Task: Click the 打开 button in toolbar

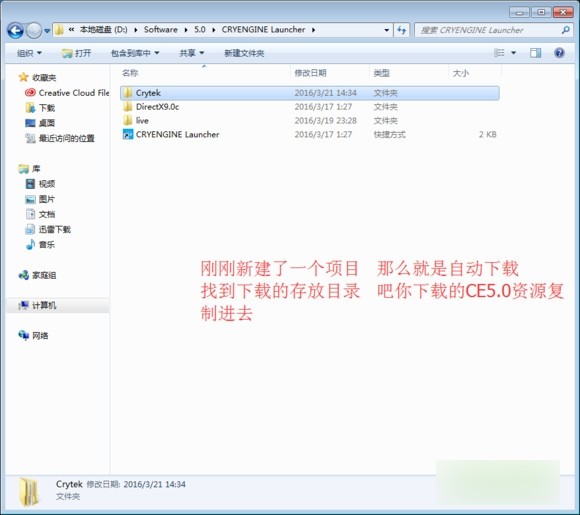Action: click(77, 53)
